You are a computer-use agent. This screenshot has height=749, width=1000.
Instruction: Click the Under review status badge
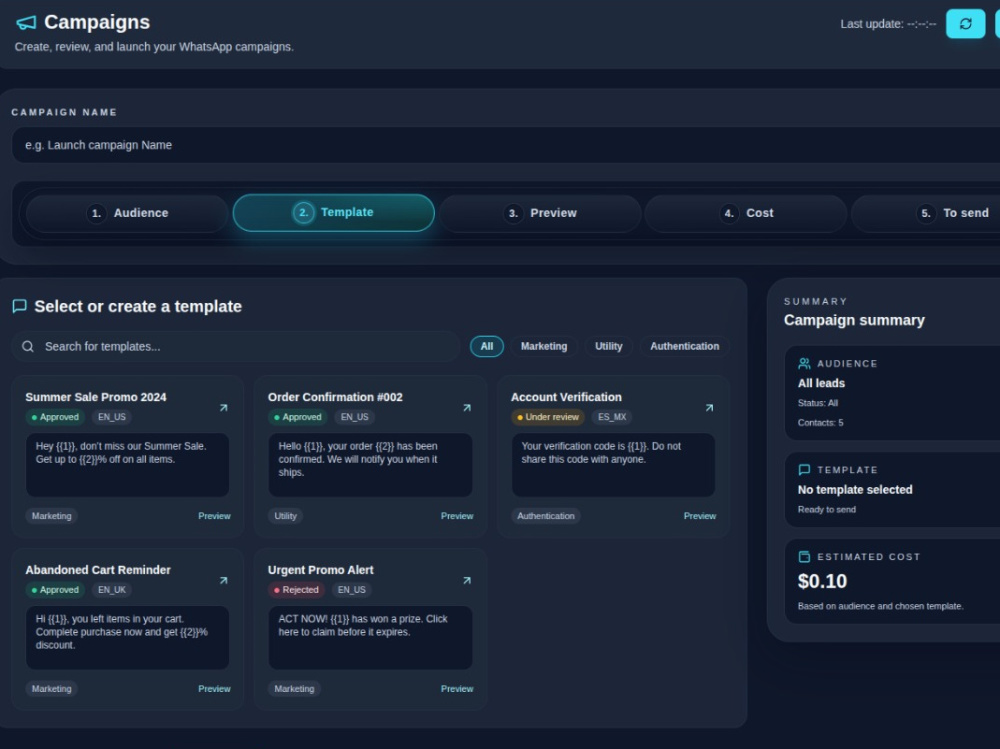[548, 417]
